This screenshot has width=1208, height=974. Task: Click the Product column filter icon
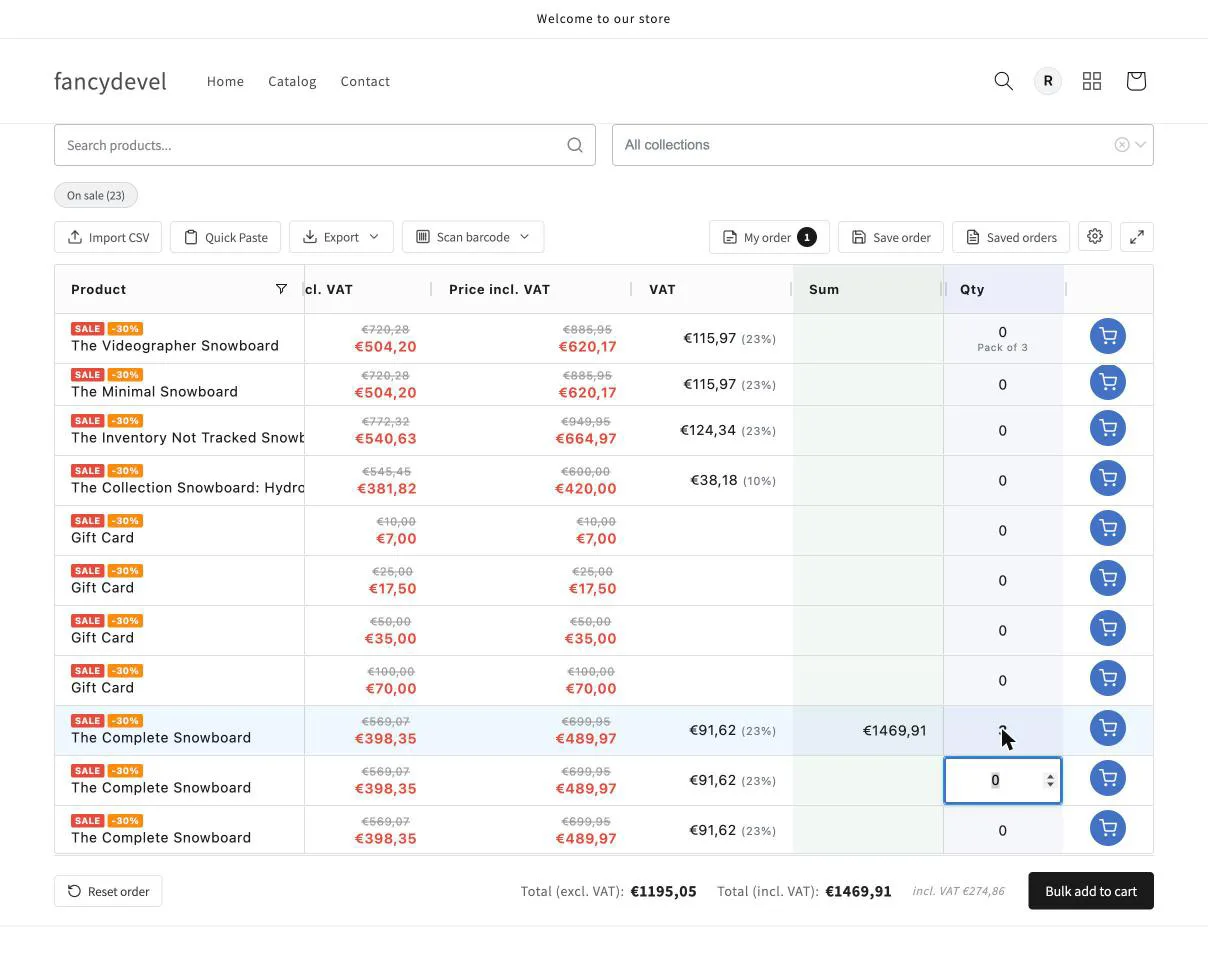tap(281, 289)
